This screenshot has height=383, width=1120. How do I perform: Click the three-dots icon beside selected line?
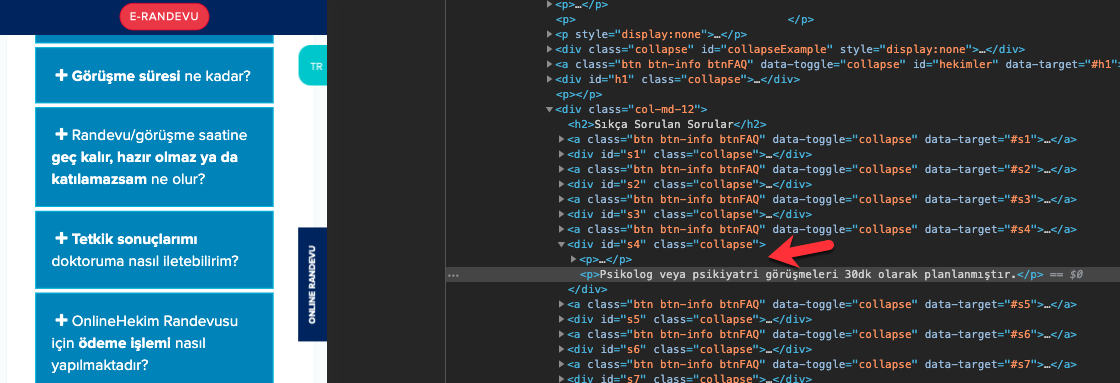(452, 275)
